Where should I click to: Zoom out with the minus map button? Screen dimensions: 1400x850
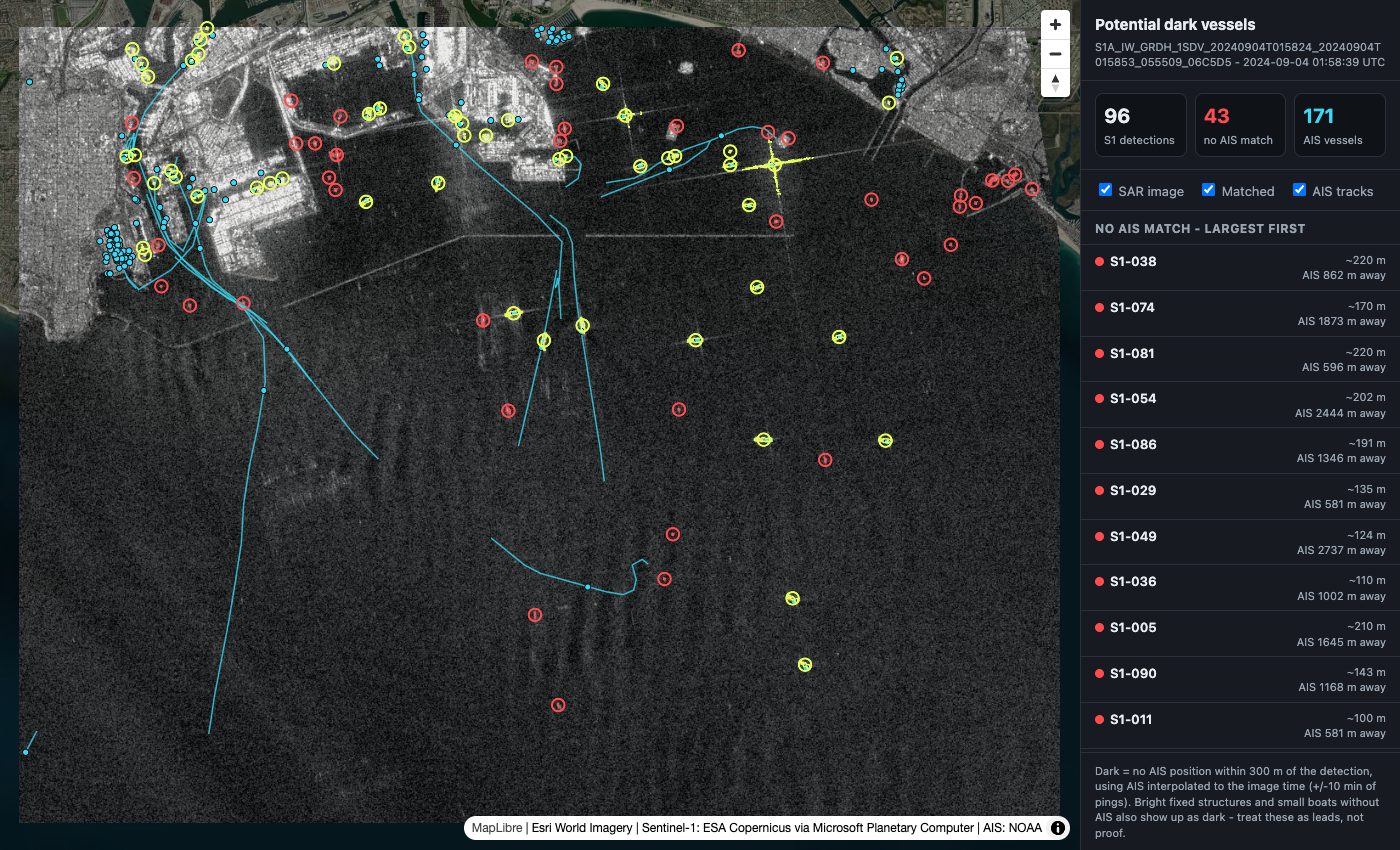(x=1055, y=54)
